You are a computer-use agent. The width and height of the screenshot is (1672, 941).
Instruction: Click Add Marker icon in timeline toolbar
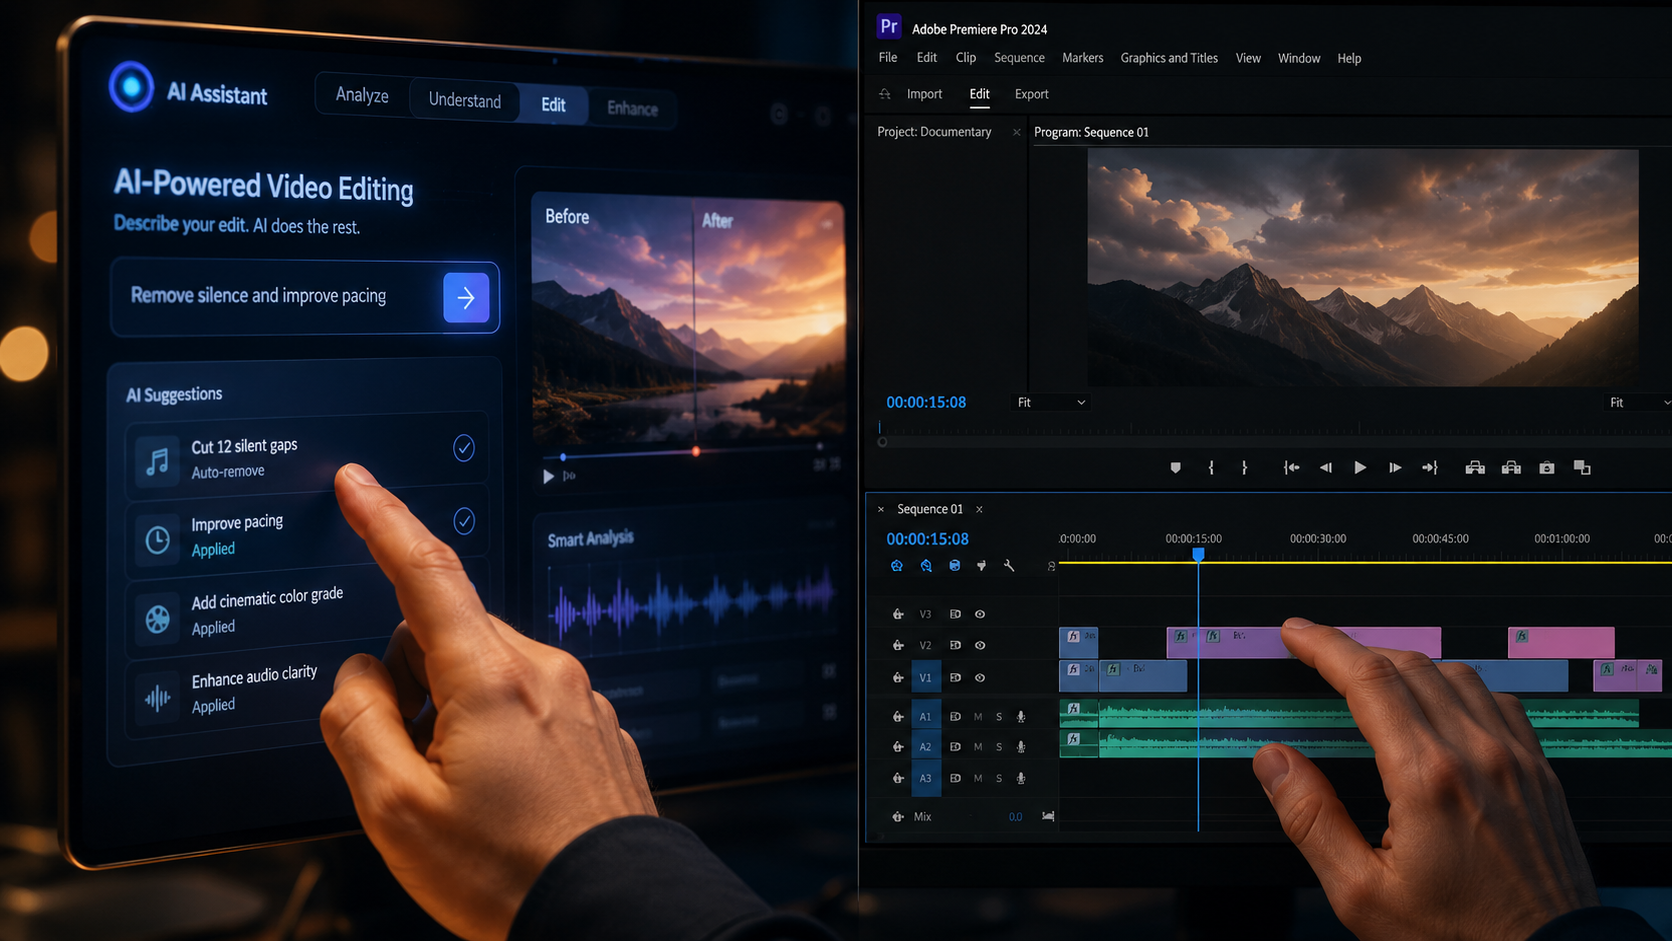click(982, 566)
